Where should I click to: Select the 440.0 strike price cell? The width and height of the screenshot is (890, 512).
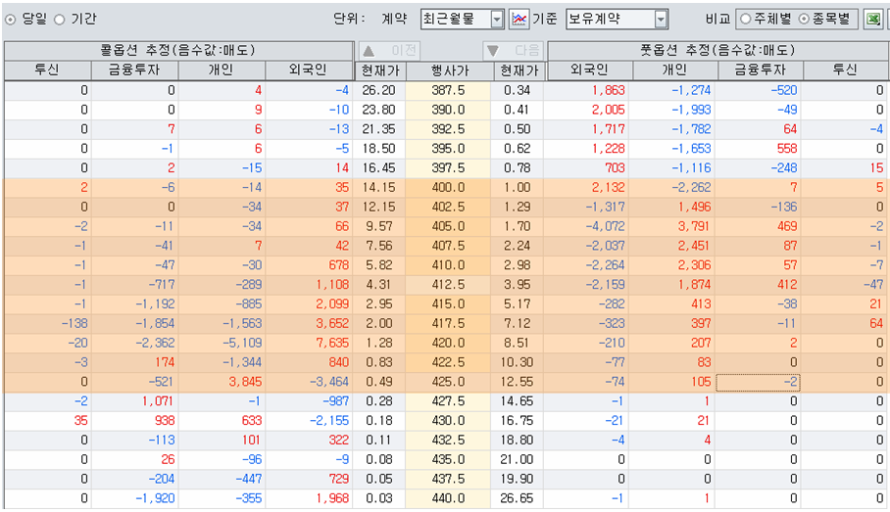(x=447, y=497)
